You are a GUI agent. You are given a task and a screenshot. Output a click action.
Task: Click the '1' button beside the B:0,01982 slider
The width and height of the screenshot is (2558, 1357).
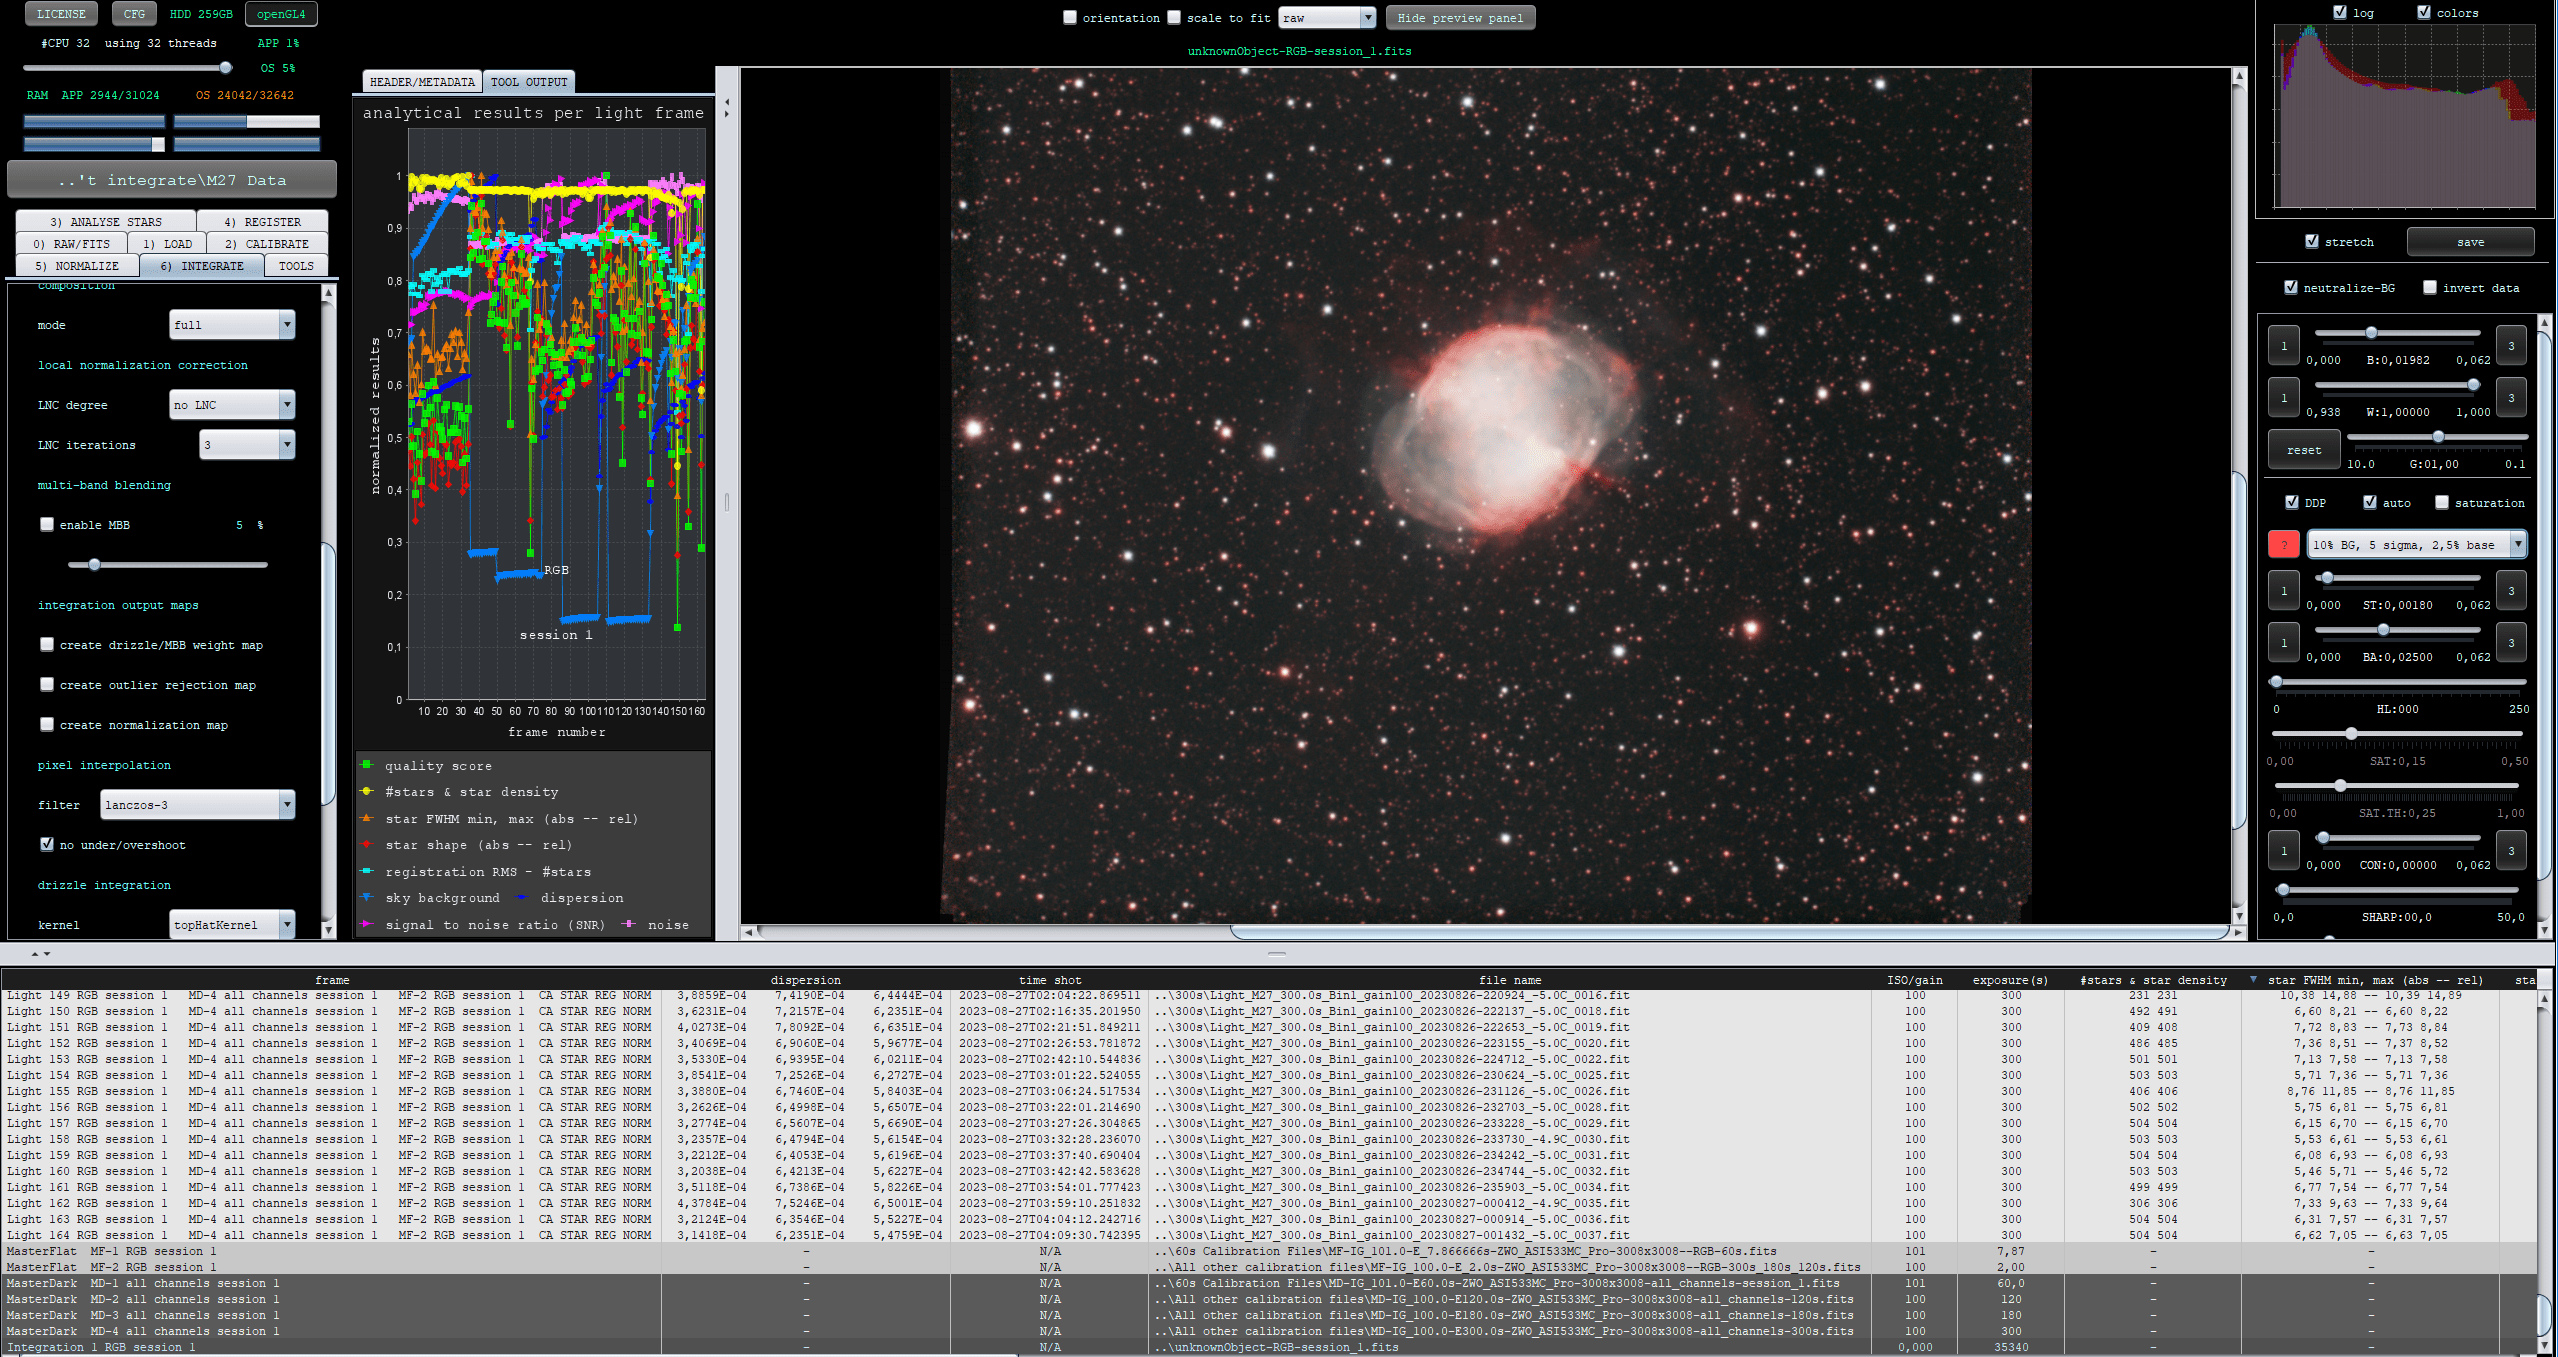pyautogui.click(x=2283, y=346)
